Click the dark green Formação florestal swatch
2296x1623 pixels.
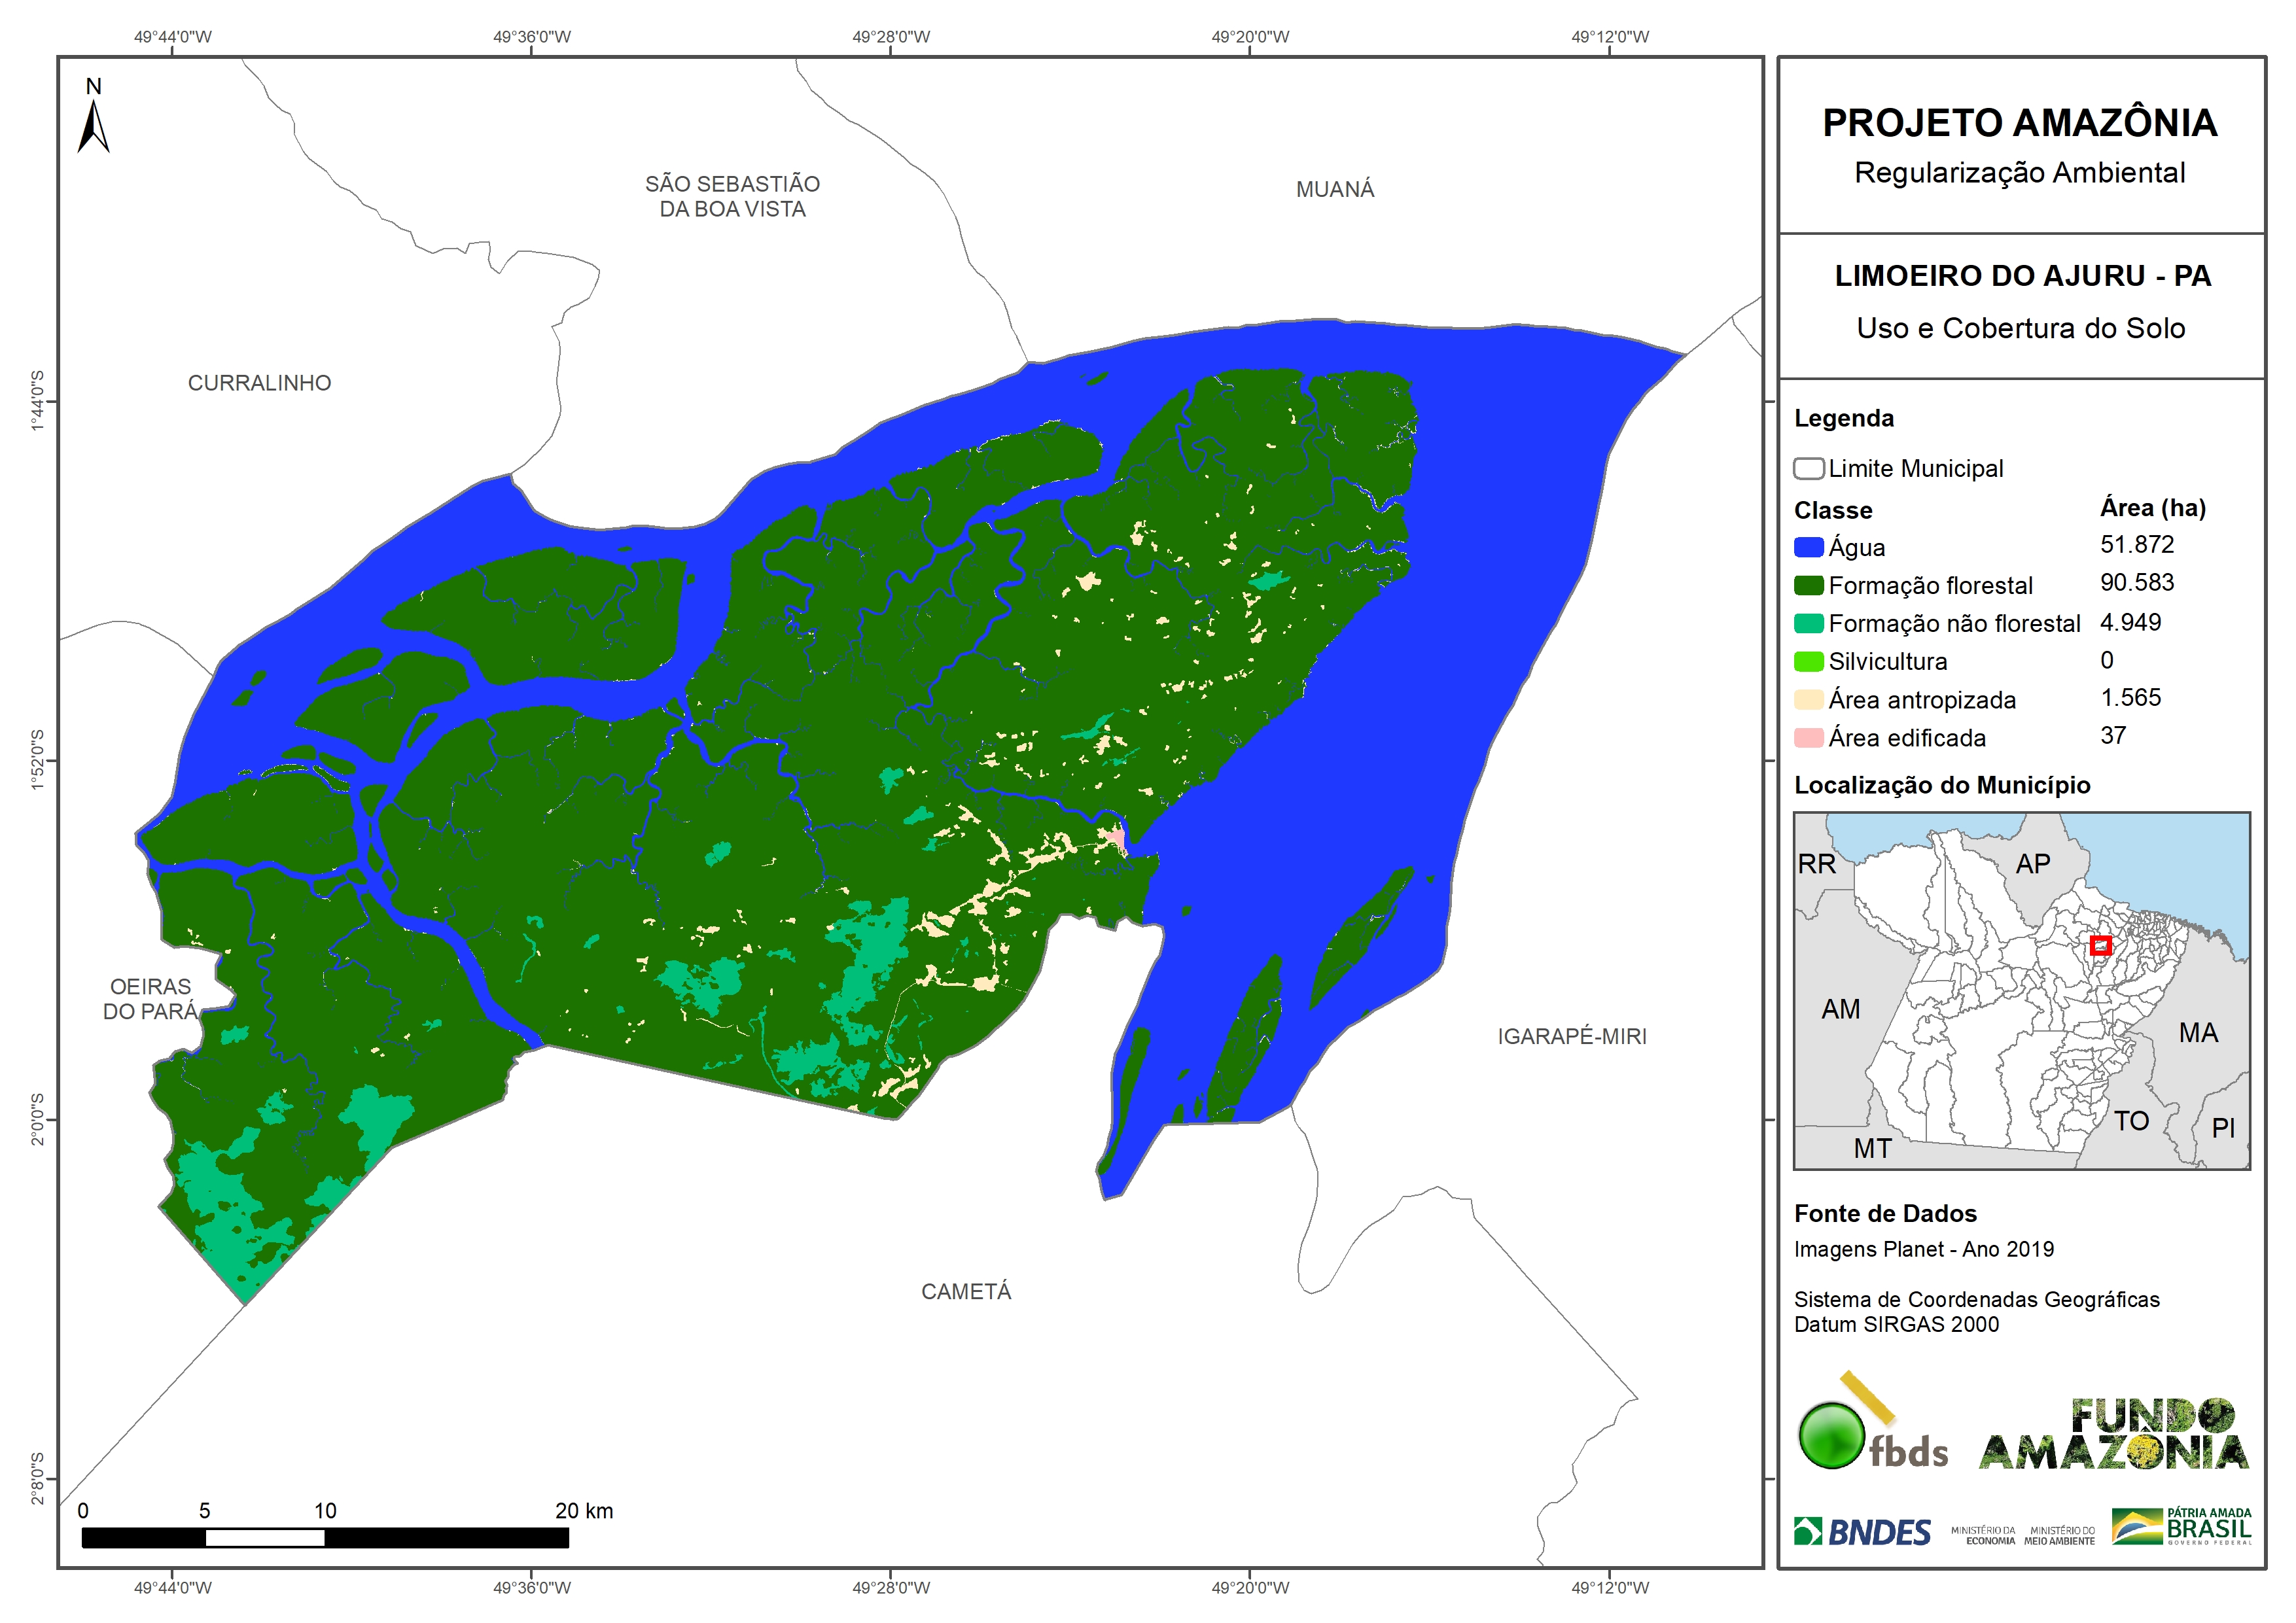tap(1808, 585)
